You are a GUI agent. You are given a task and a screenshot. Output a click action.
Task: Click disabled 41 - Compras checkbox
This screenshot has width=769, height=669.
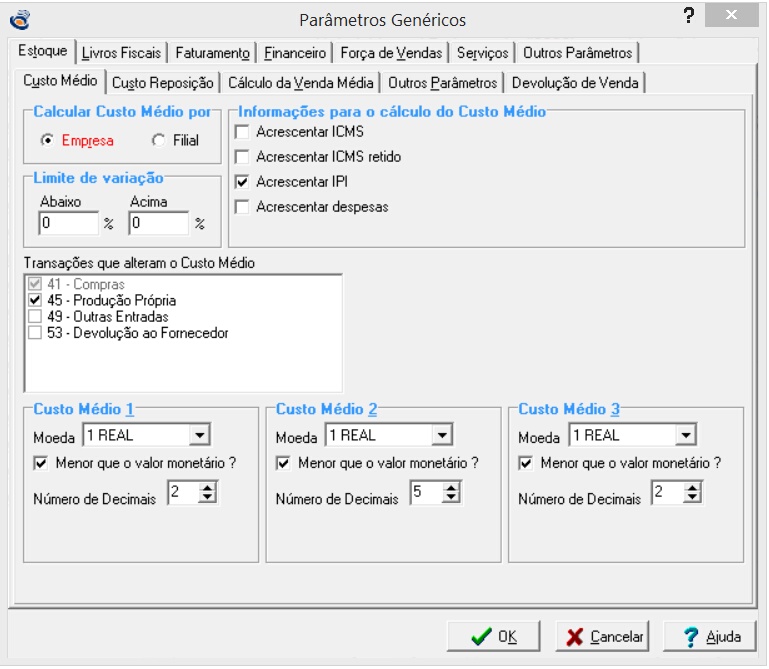point(35,284)
